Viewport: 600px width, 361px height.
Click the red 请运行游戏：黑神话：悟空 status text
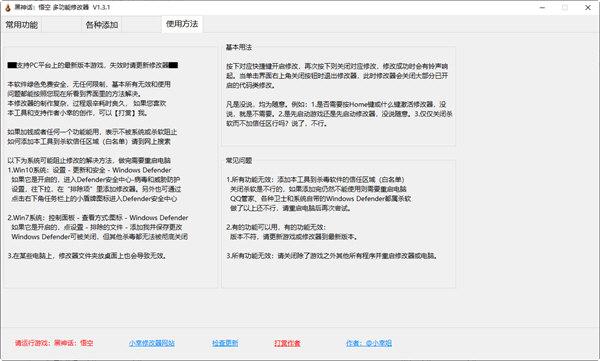pyautogui.click(x=54, y=343)
